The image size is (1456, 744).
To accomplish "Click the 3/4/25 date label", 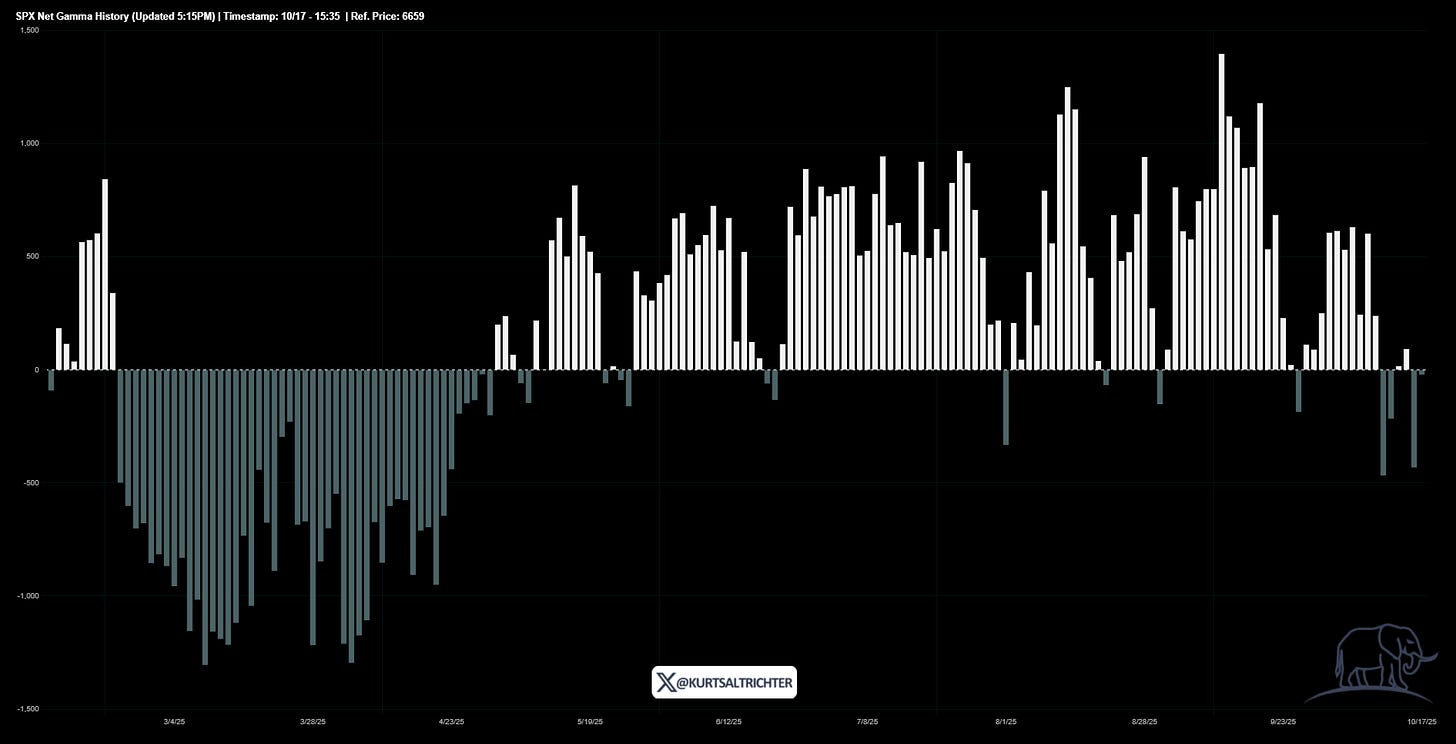I will (x=173, y=721).
